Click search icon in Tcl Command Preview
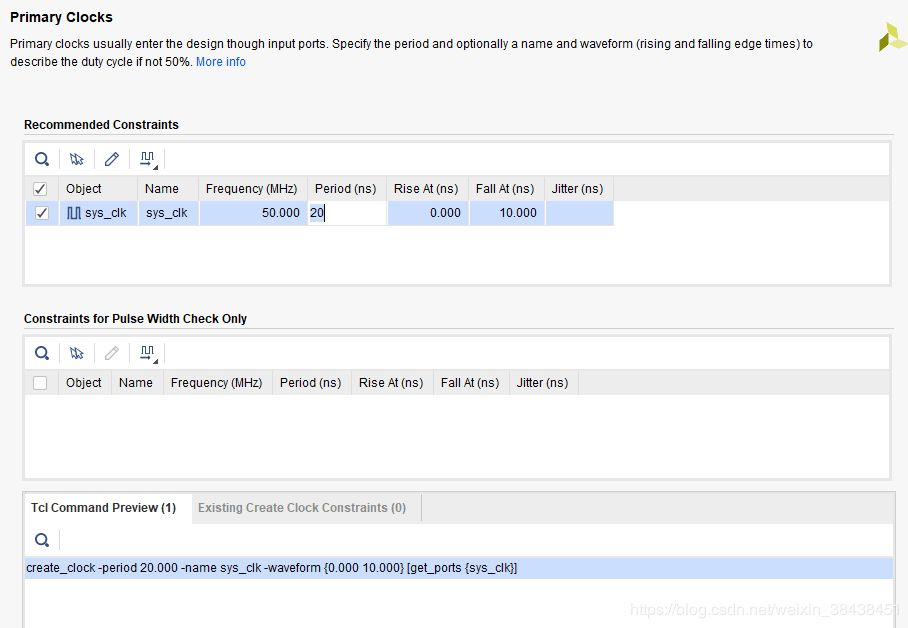 click(x=42, y=540)
